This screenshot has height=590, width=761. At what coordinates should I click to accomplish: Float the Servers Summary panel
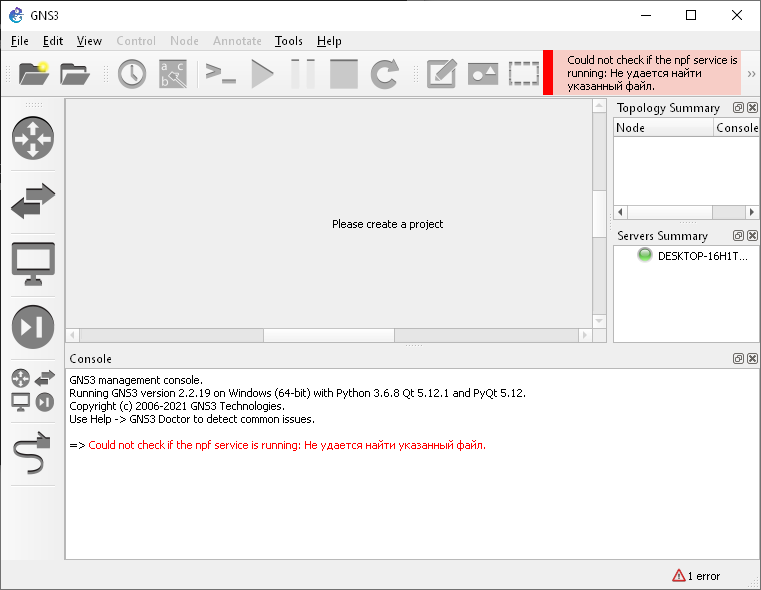click(738, 236)
